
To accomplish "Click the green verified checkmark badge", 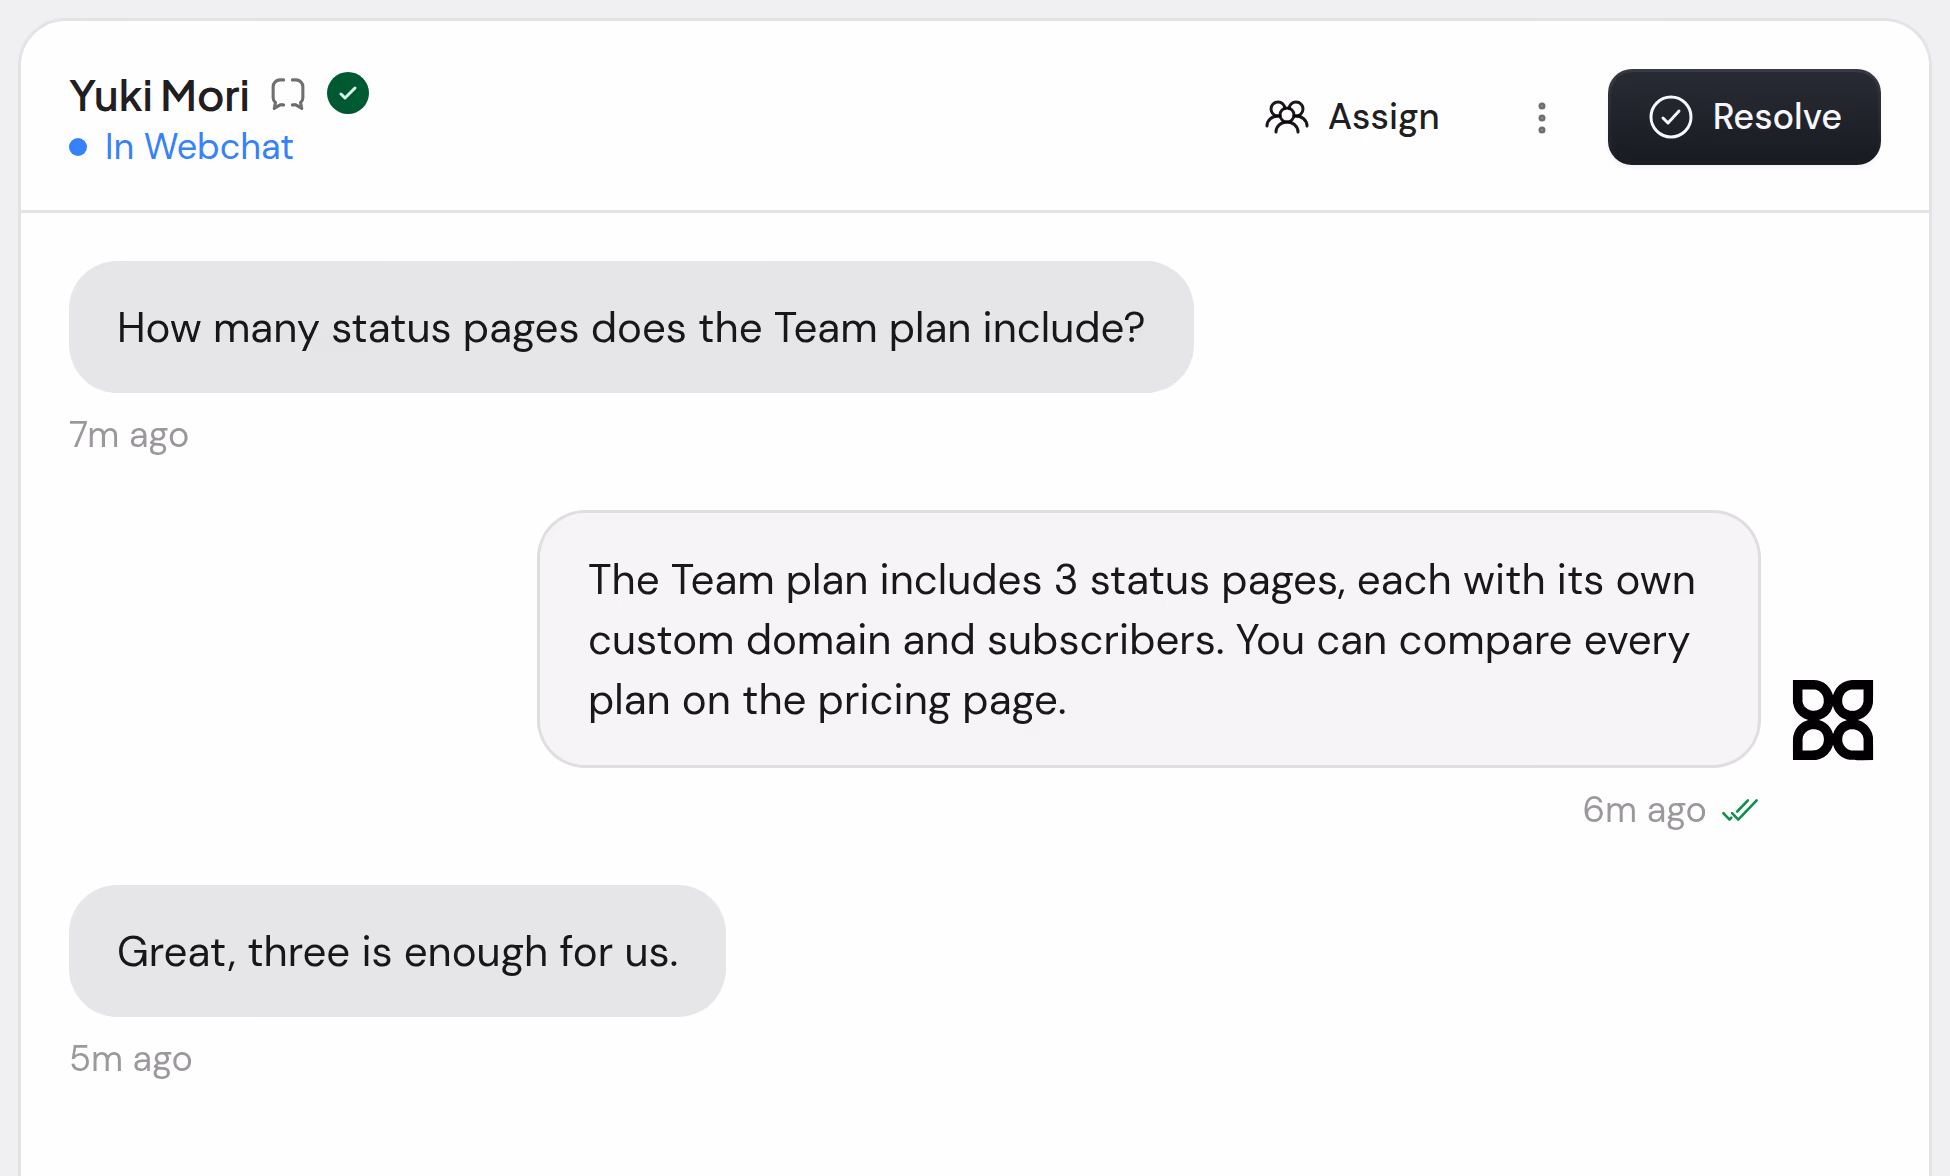I will pyautogui.click(x=348, y=93).
